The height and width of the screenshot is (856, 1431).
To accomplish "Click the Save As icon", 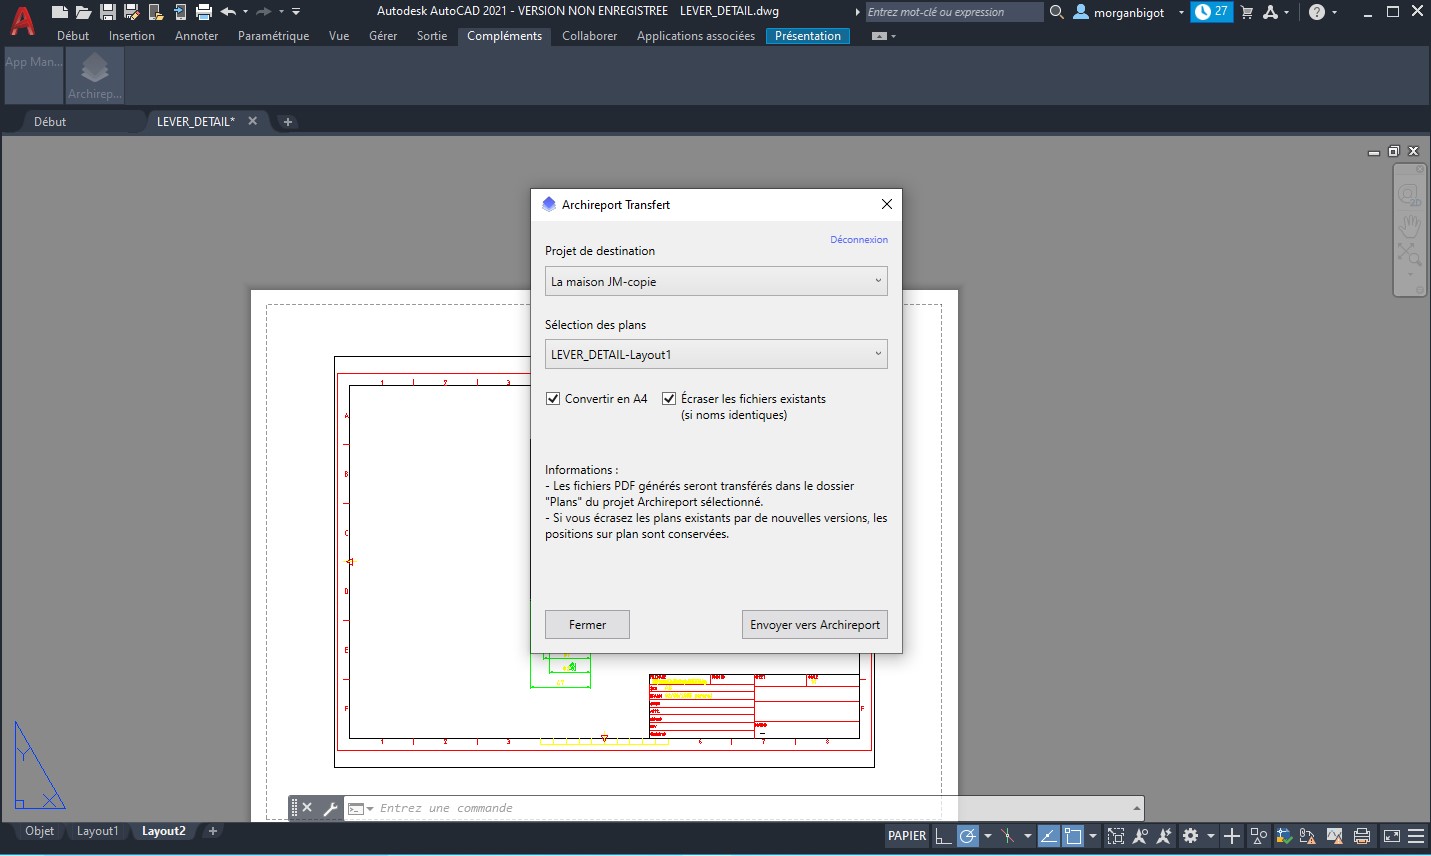I will point(132,12).
